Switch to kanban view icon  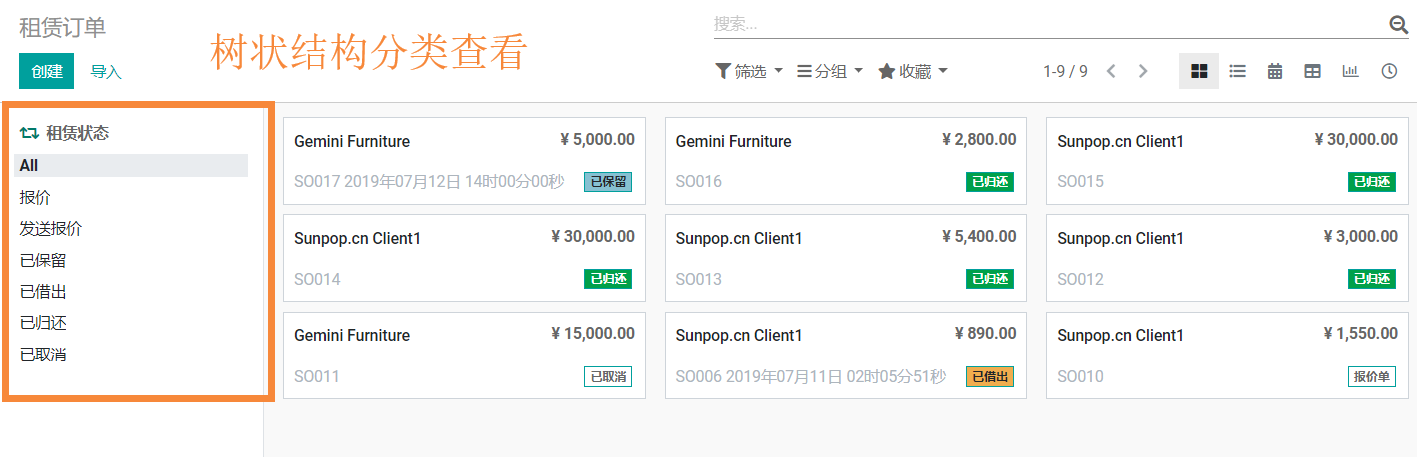point(1199,71)
